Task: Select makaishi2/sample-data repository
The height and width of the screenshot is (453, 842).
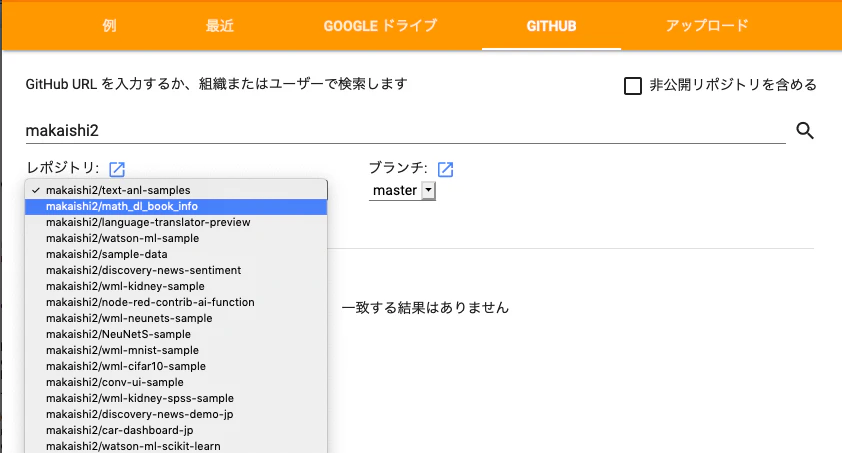Action: tap(176, 254)
